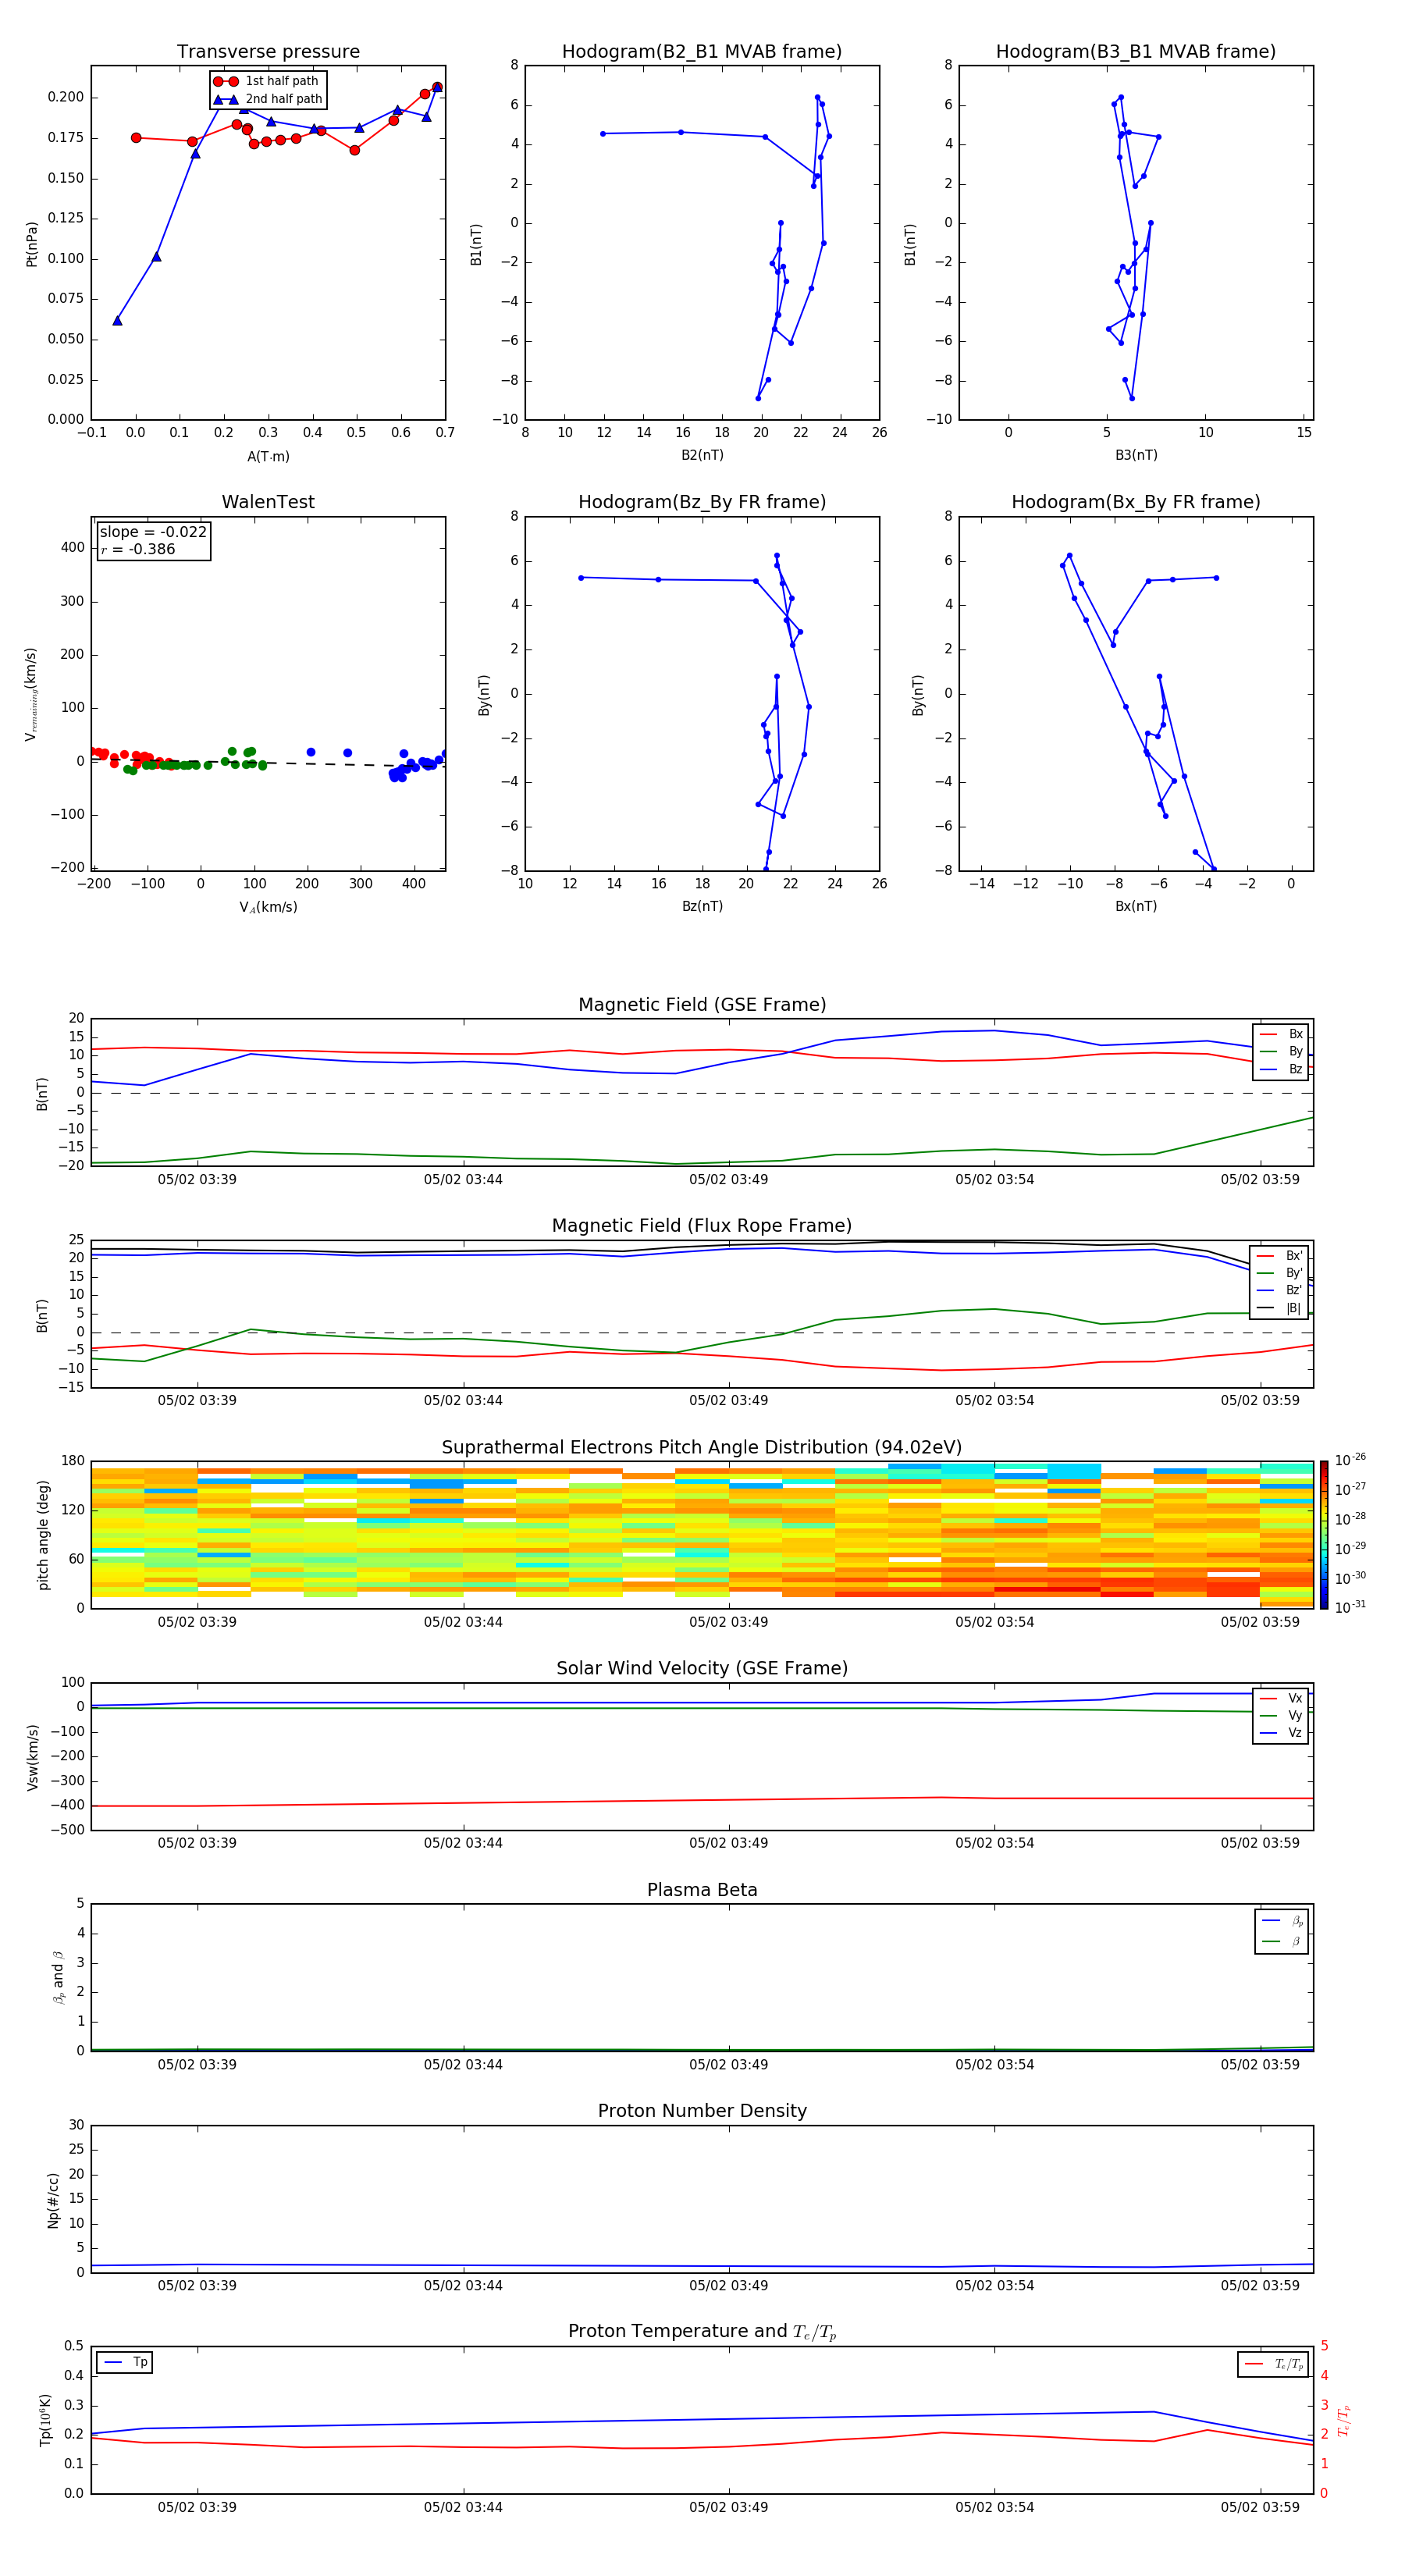Select the |B| legend entry in Flux Rope panel
The width and height of the screenshot is (1405, 2576).
[x=1279, y=1308]
